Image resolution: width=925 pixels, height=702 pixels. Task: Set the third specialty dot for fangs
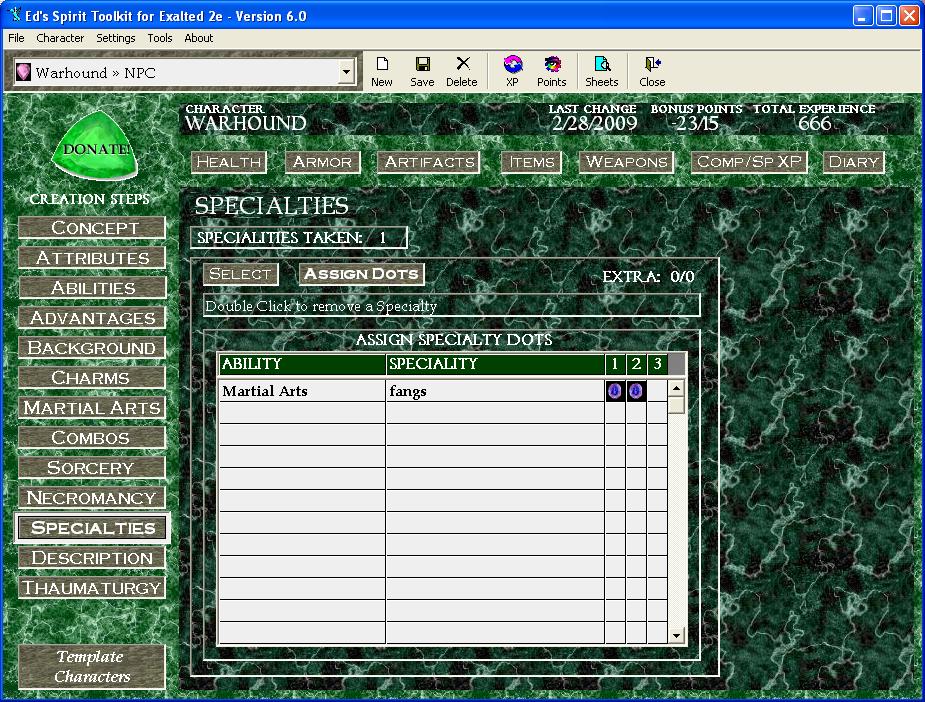coord(657,391)
